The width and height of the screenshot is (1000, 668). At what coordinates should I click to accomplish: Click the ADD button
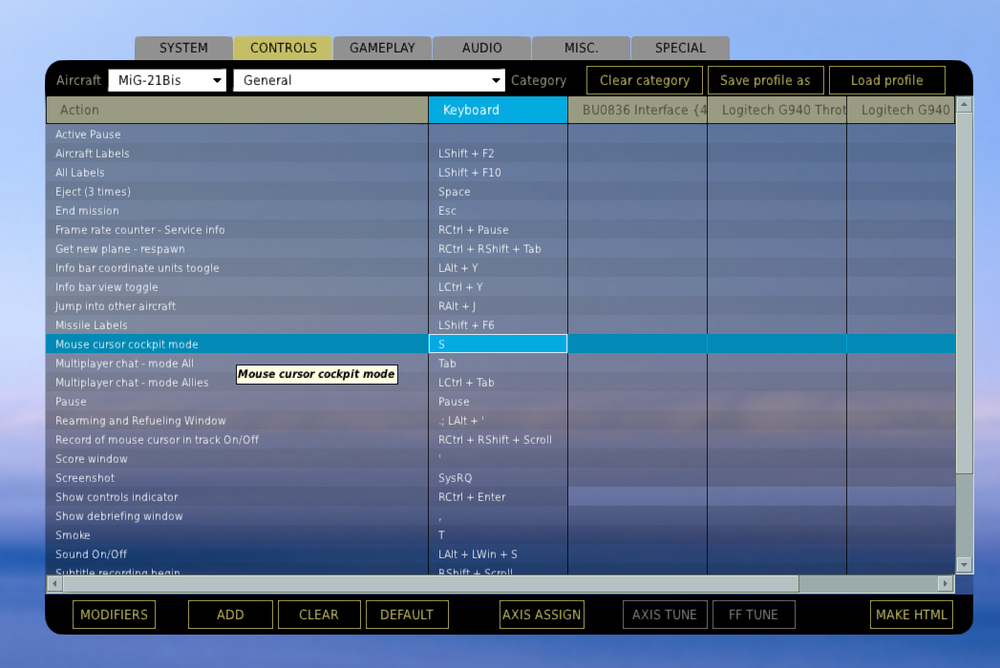(x=230, y=614)
